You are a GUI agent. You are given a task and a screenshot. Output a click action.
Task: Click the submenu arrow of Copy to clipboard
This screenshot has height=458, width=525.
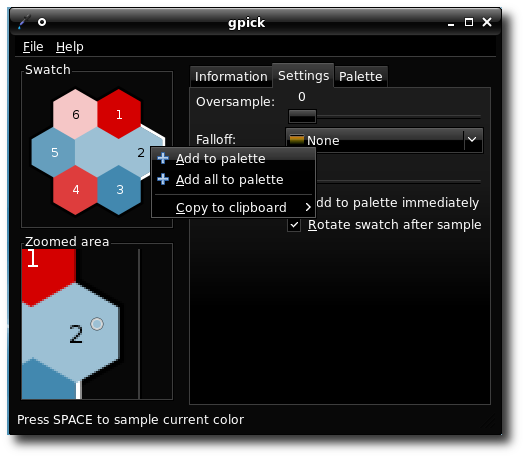click(308, 208)
